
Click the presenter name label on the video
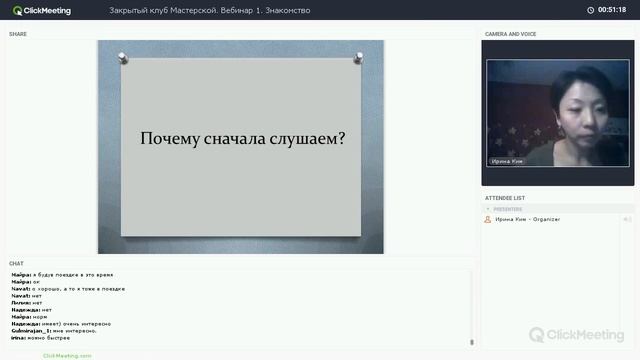pos(507,161)
